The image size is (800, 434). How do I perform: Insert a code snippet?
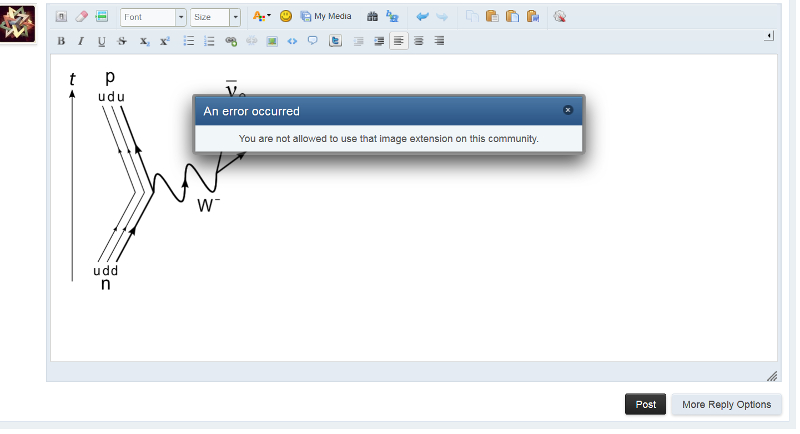(292, 41)
